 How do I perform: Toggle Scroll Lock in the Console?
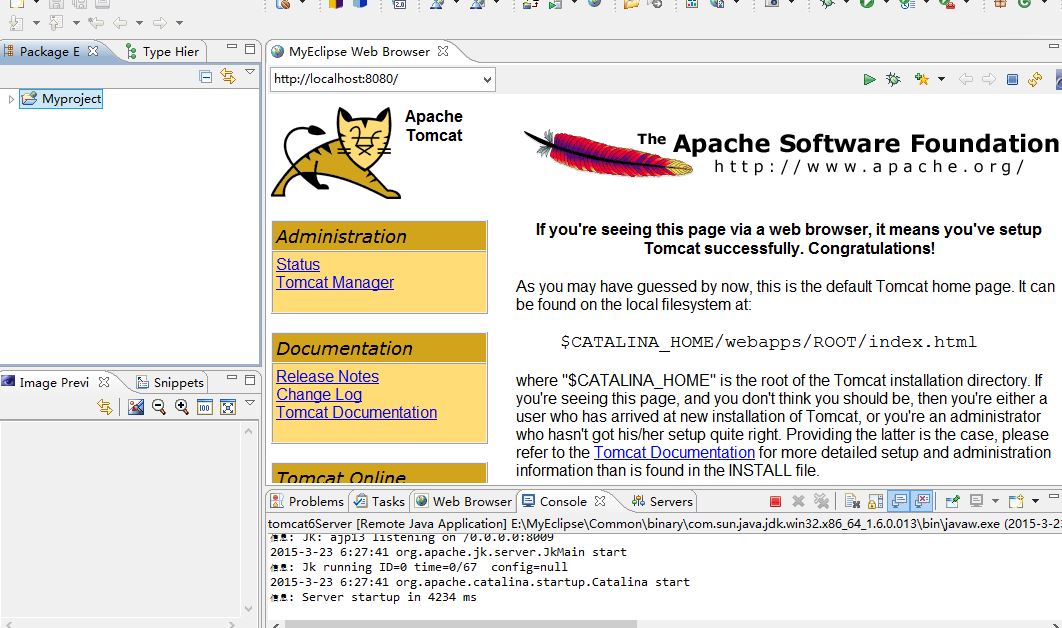tap(876, 501)
